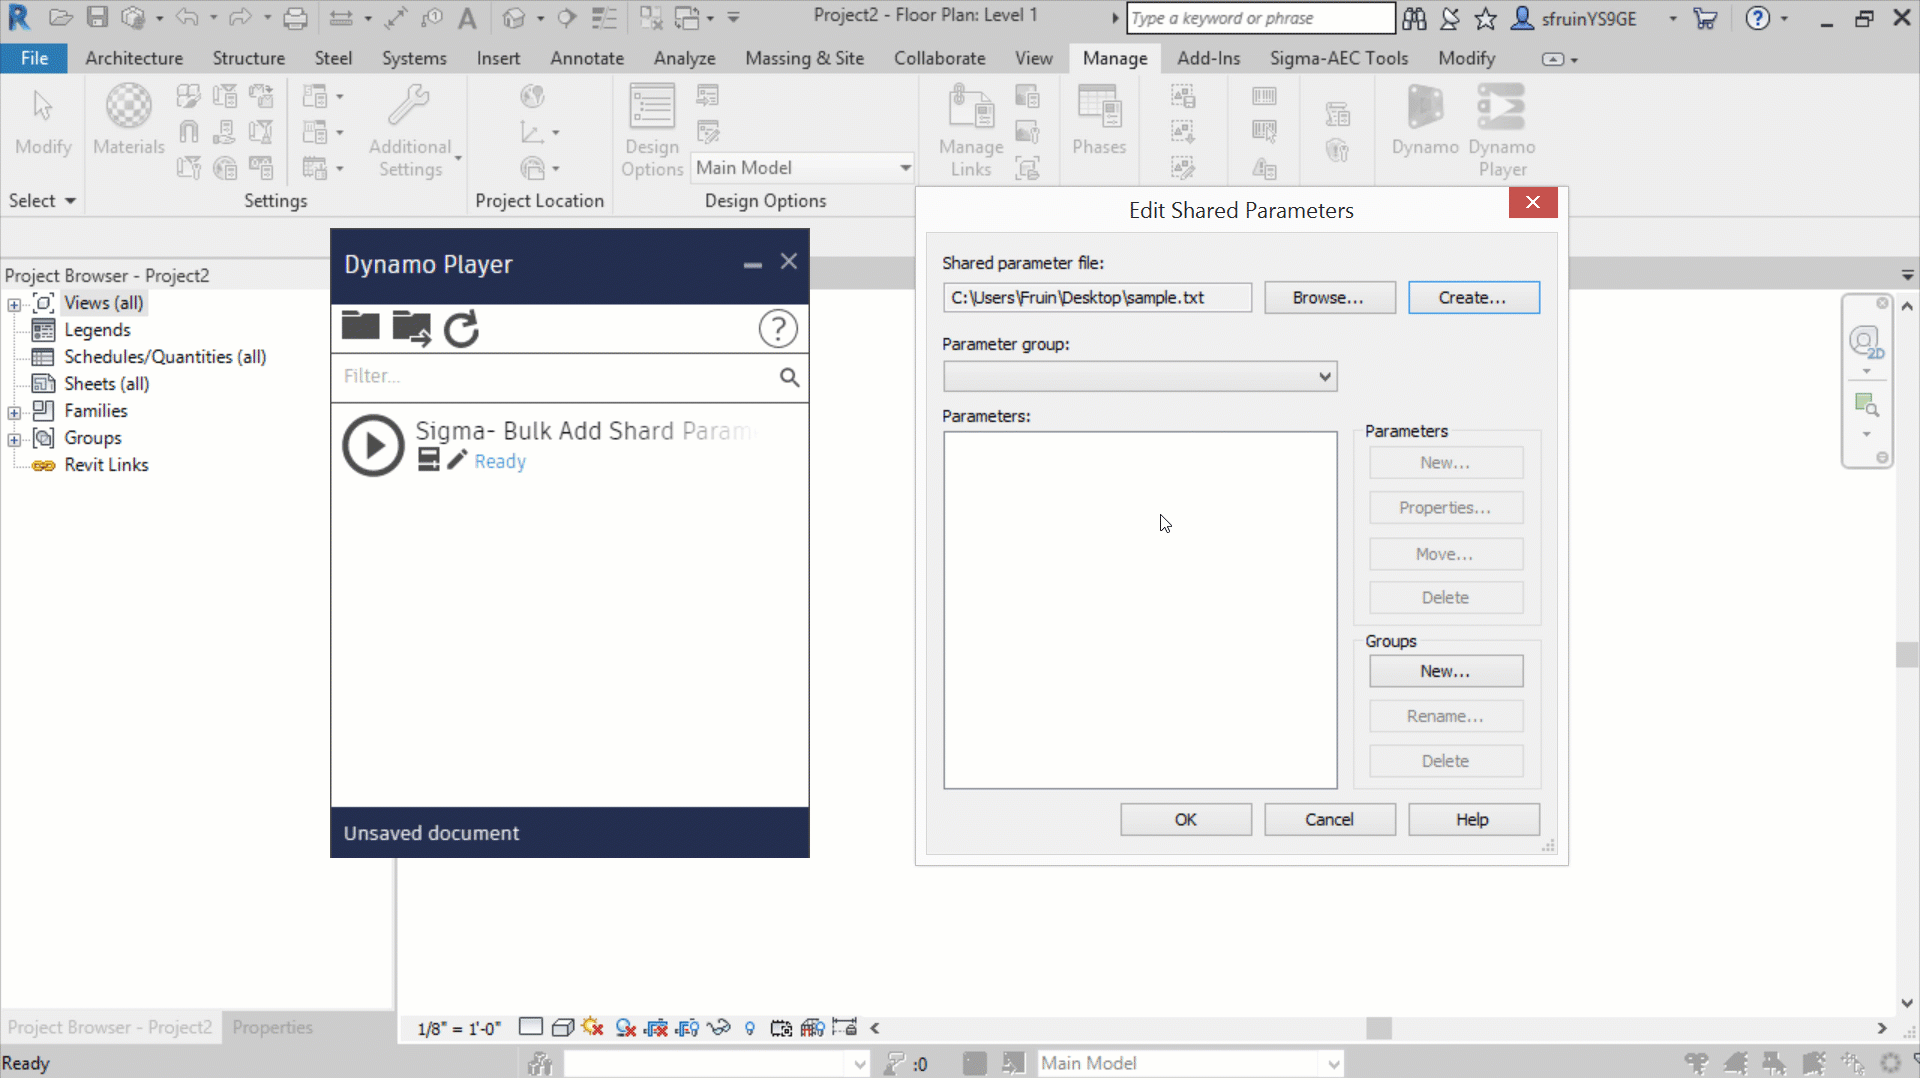Click the filter search magnifier icon
The height and width of the screenshot is (1080, 1920).
[x=789, y=377]
